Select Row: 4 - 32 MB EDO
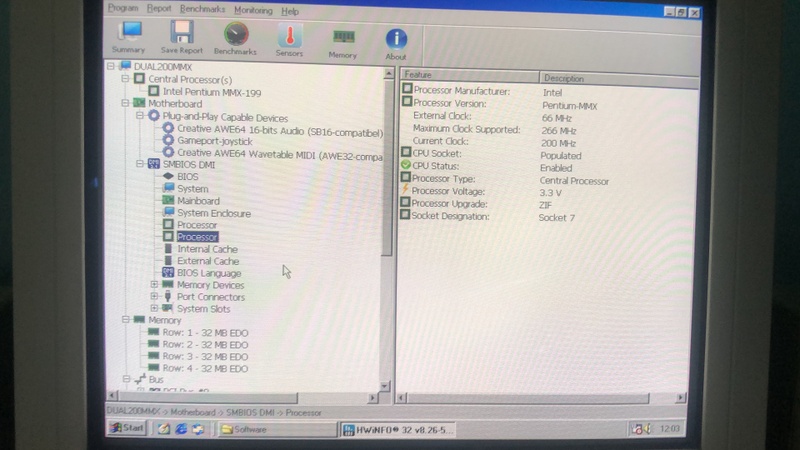Screen dimensions: 800x450 pyautogui.click(x=205, y=368)
